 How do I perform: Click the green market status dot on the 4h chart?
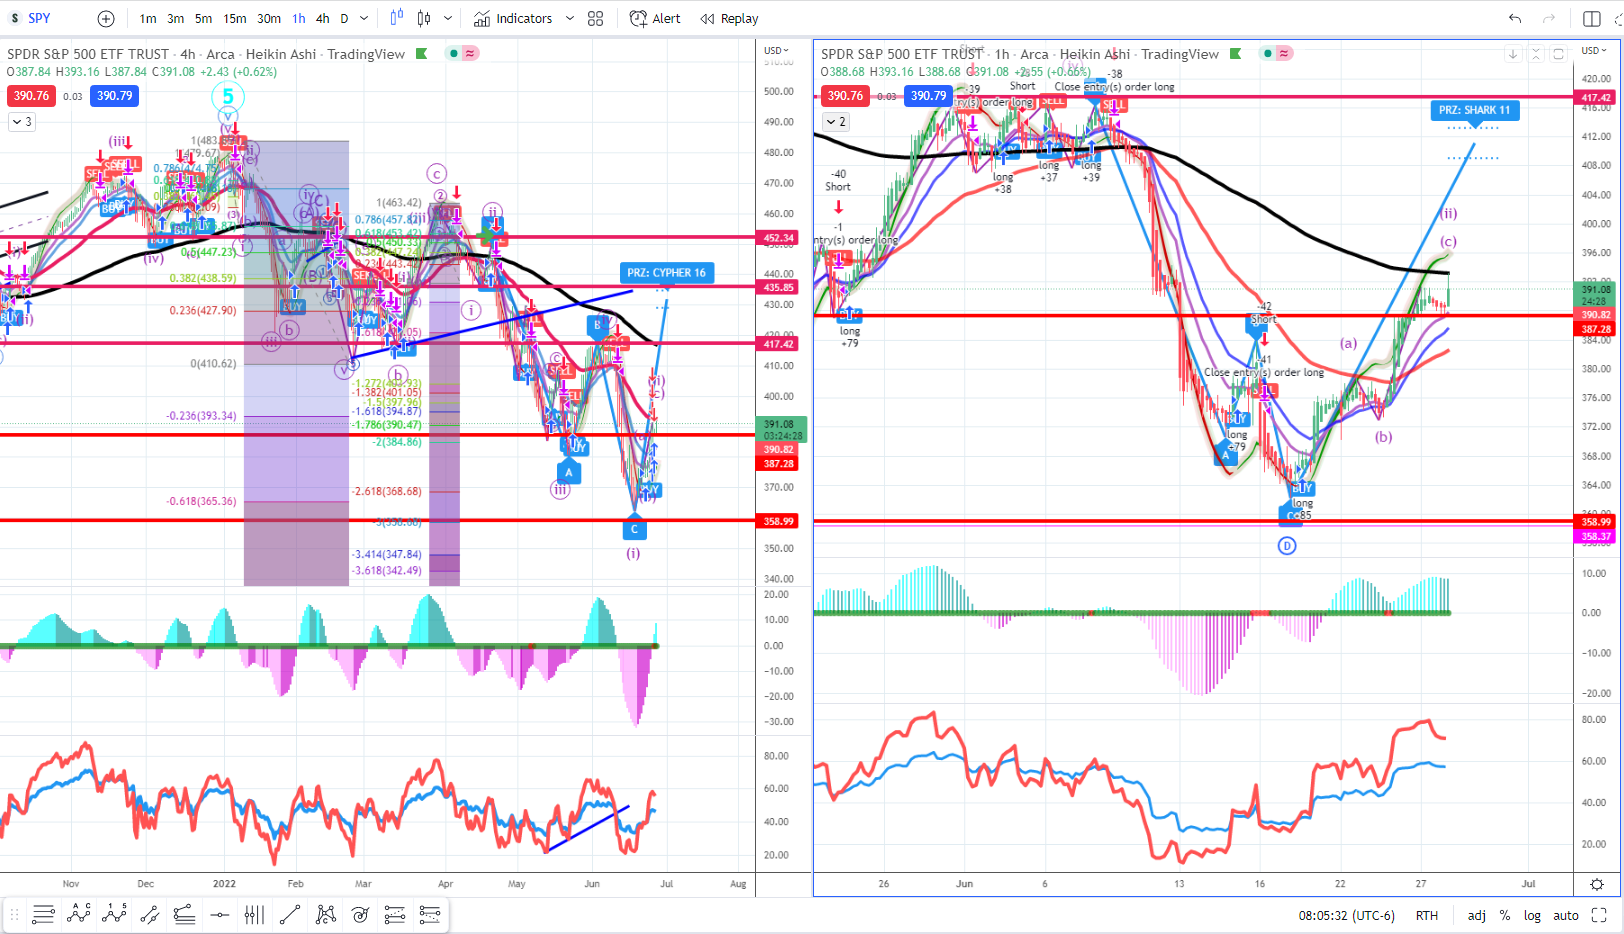[454, 54]
